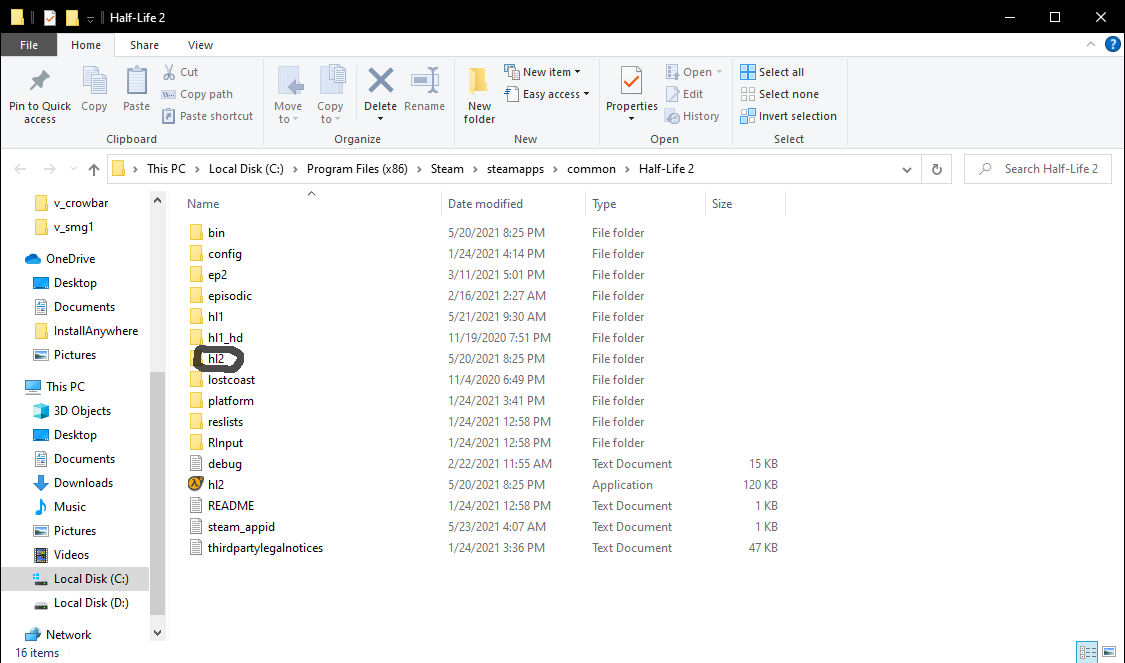
Task: Click Copy path in Clipboard group
Action: coord(197,94)
